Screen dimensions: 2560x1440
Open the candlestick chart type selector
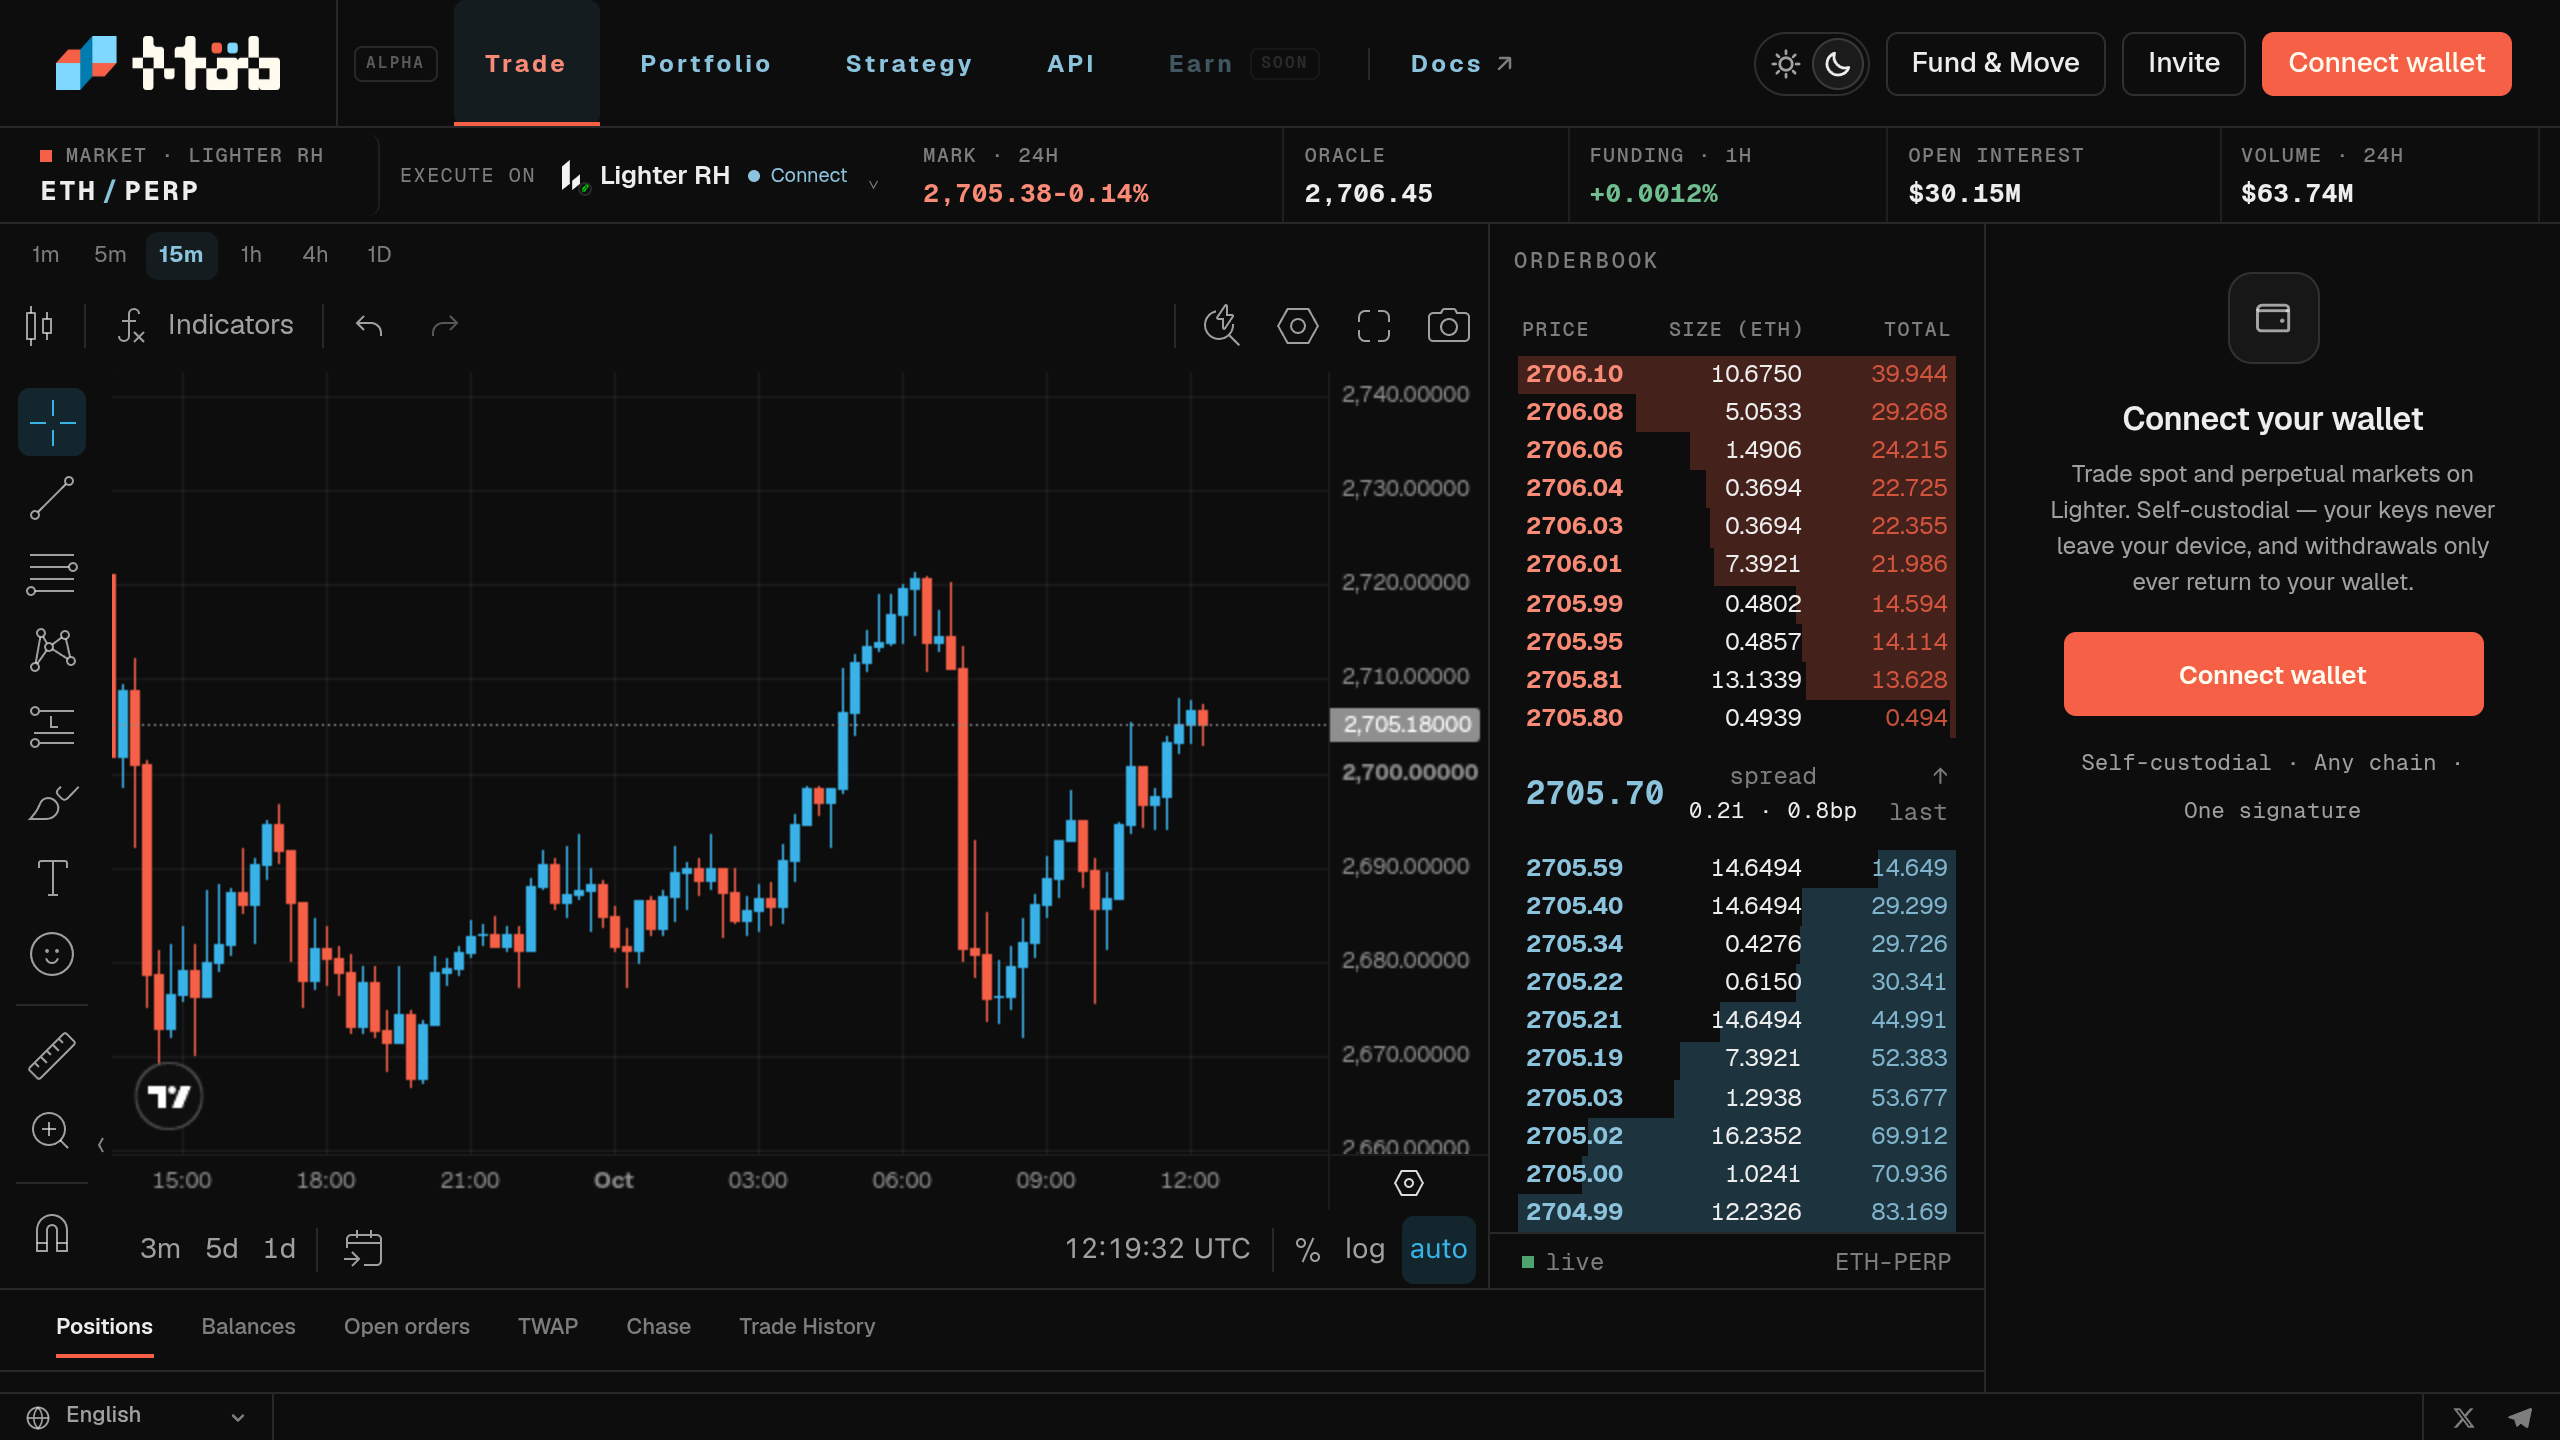point(39,326)
